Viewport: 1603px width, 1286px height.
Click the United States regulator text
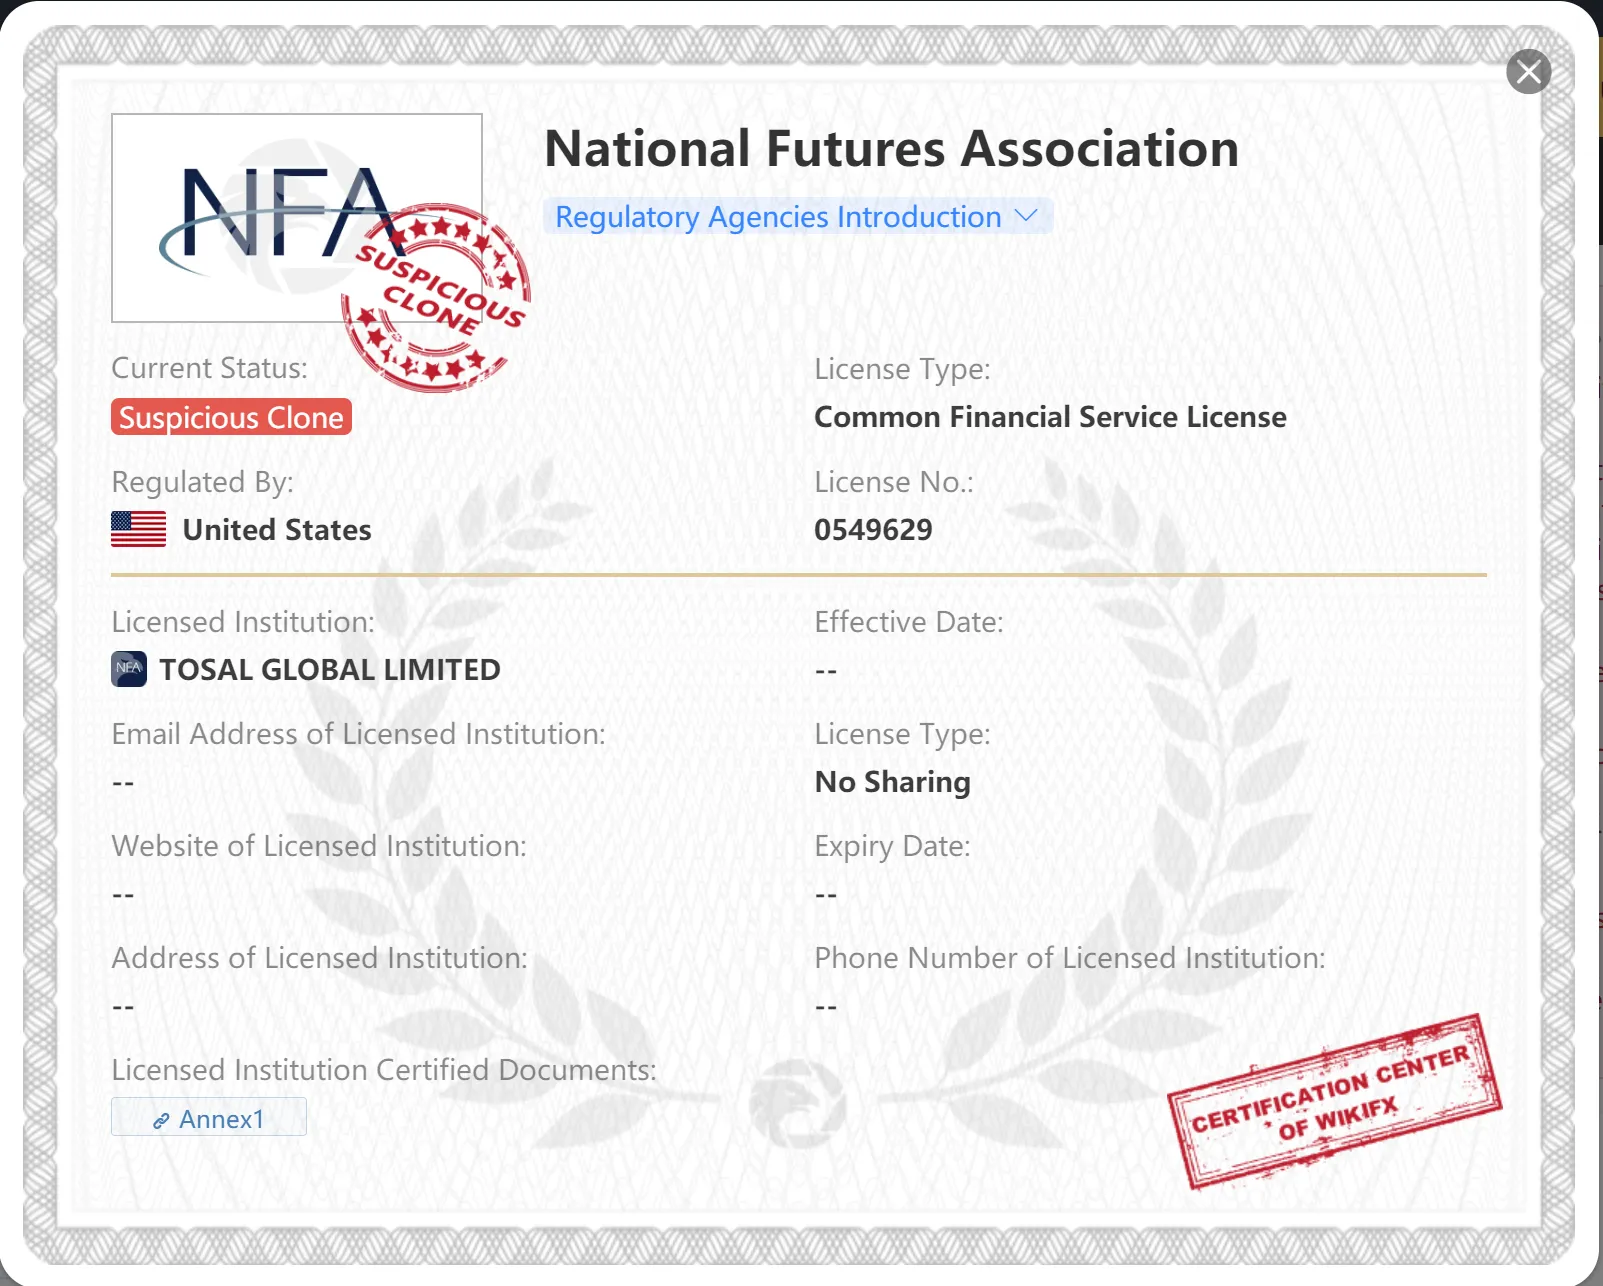[x=277, y=529]
